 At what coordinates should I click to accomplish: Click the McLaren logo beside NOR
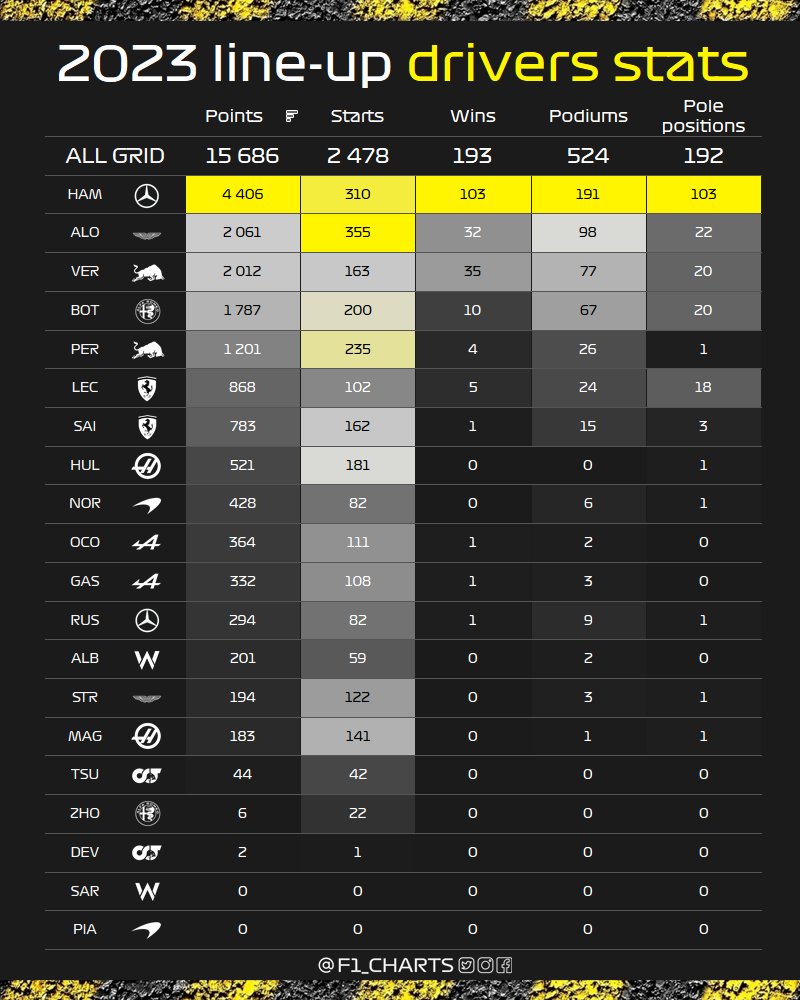[147, 504]
